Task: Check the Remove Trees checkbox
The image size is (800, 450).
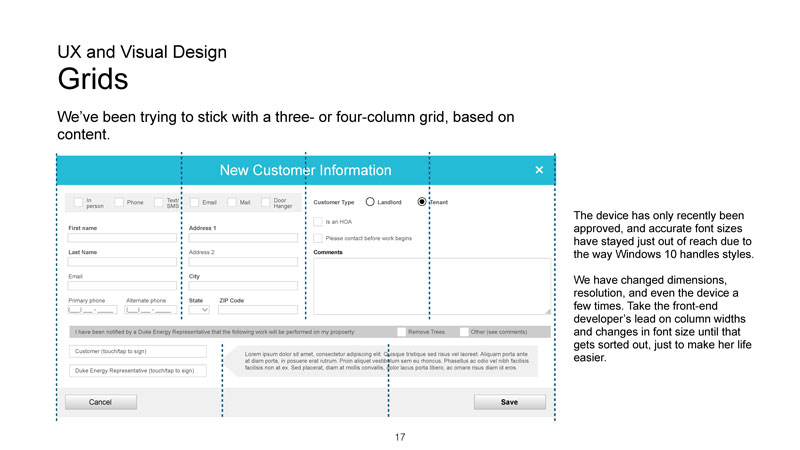Action: 401,331
